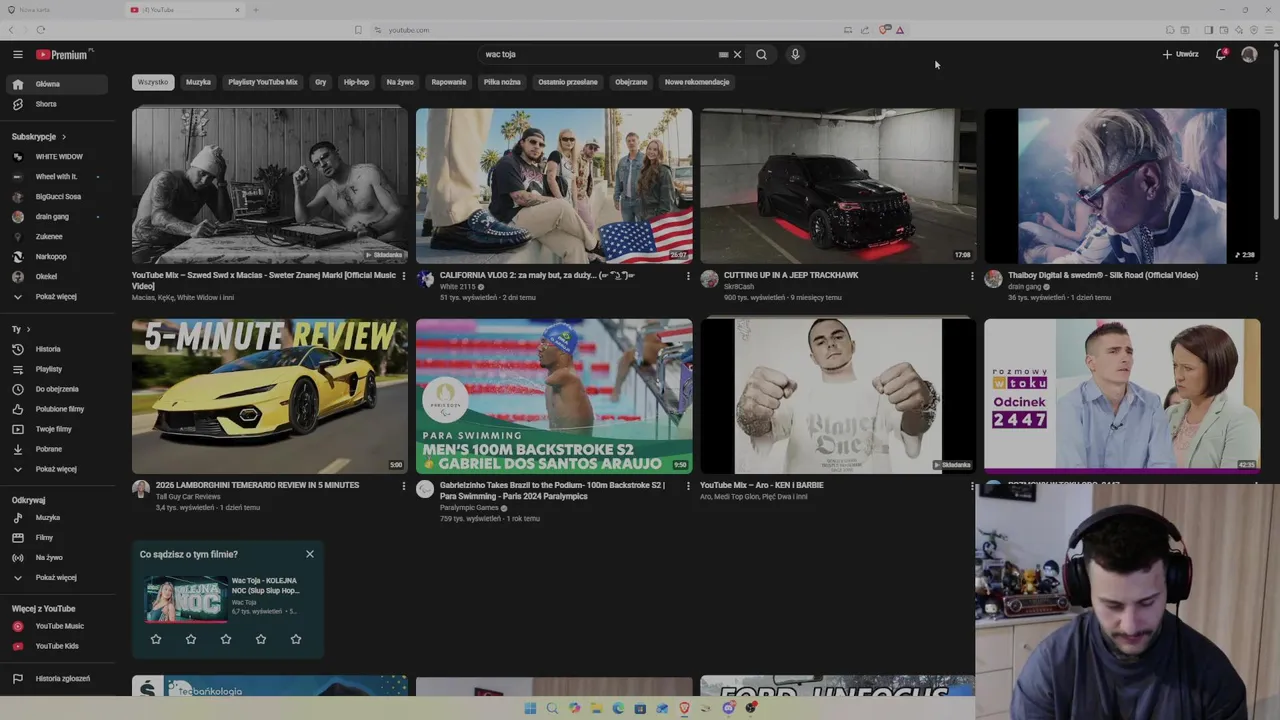This screenshot has width=1280, height=720.
Task: Open Na żywo in the left sidebar
Action: click(x=56, y=558)
